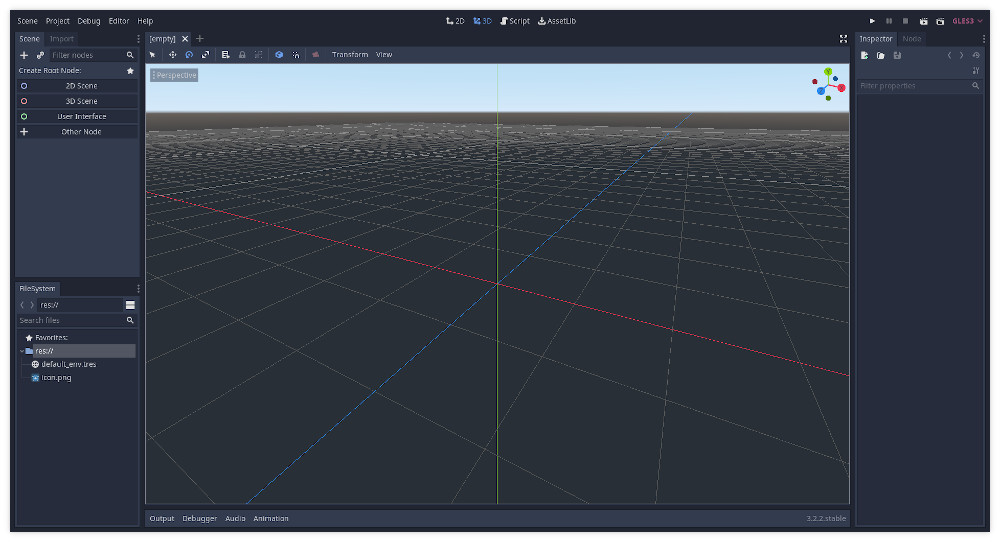Open the GLES3 renderer dropdown

967,21
